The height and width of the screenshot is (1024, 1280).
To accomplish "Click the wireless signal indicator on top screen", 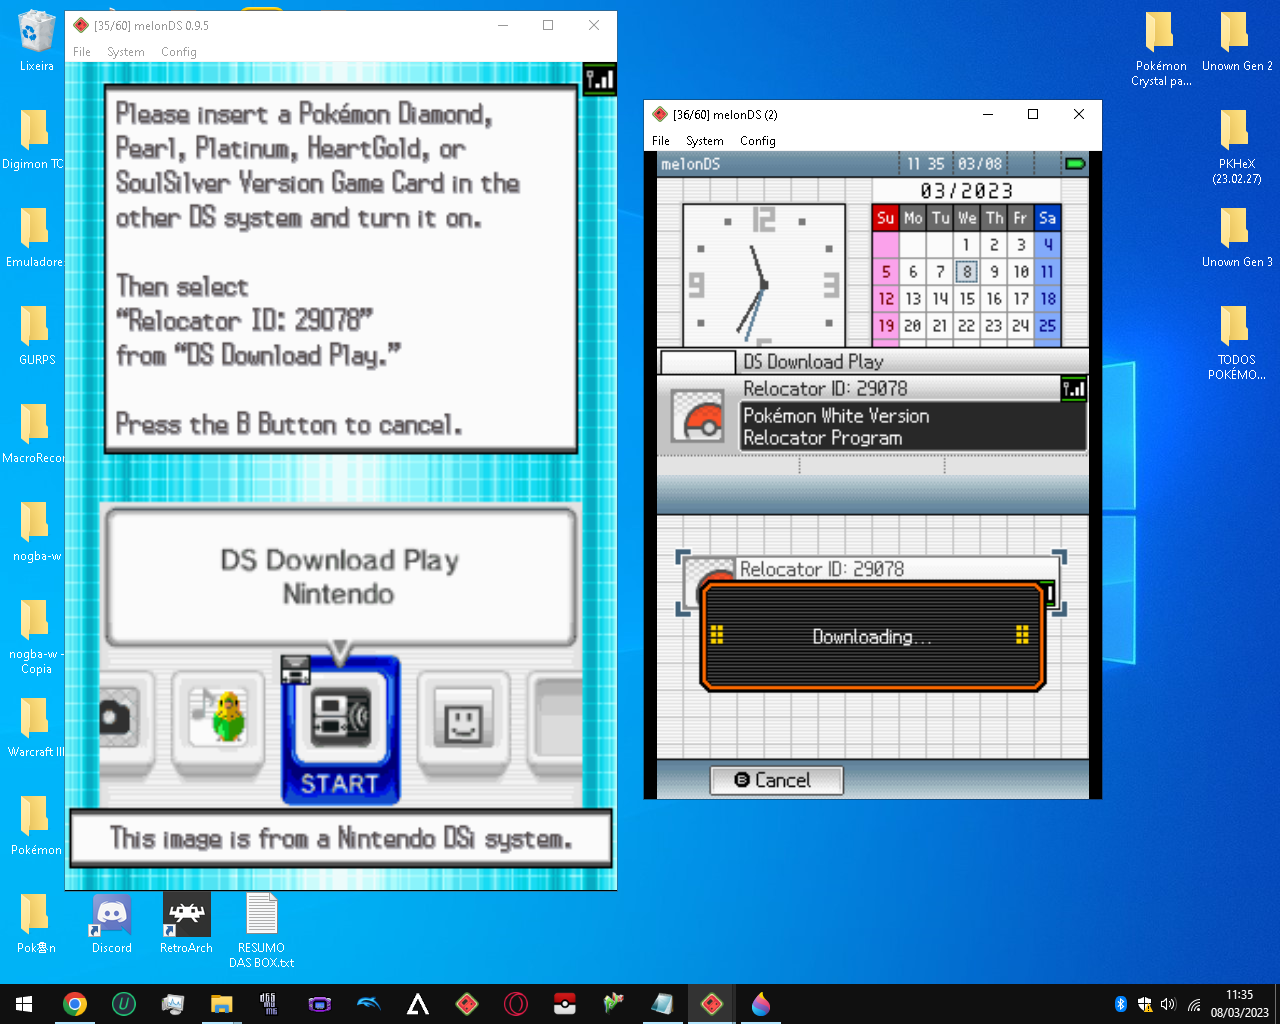I will tap(599, 78).
